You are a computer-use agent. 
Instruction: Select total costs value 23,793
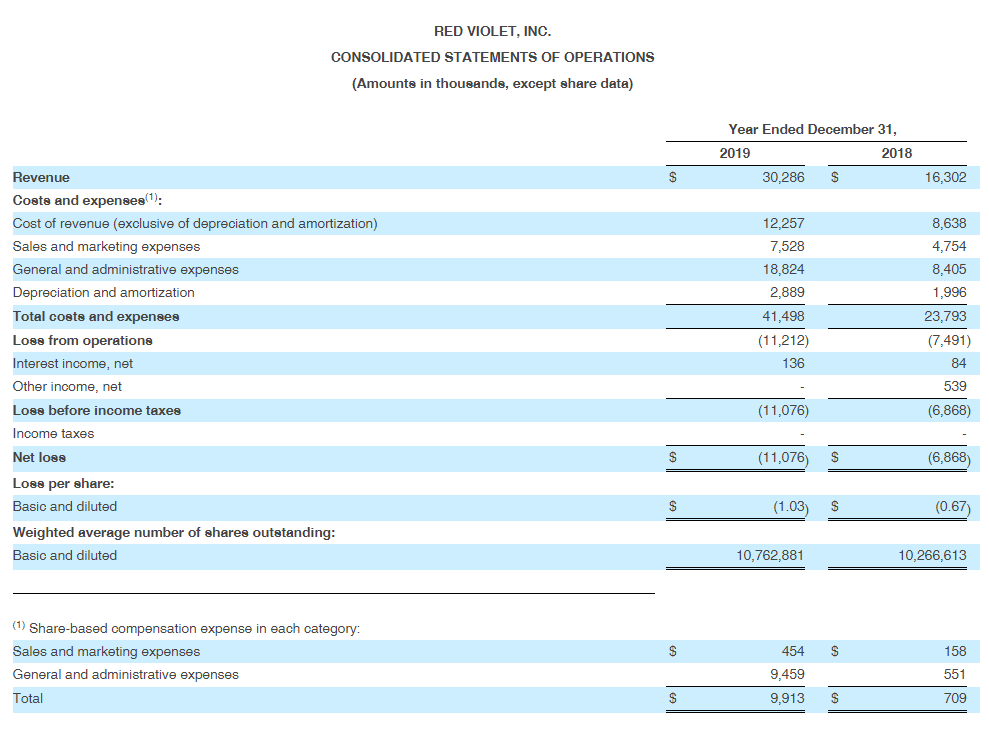click(945, 317)
